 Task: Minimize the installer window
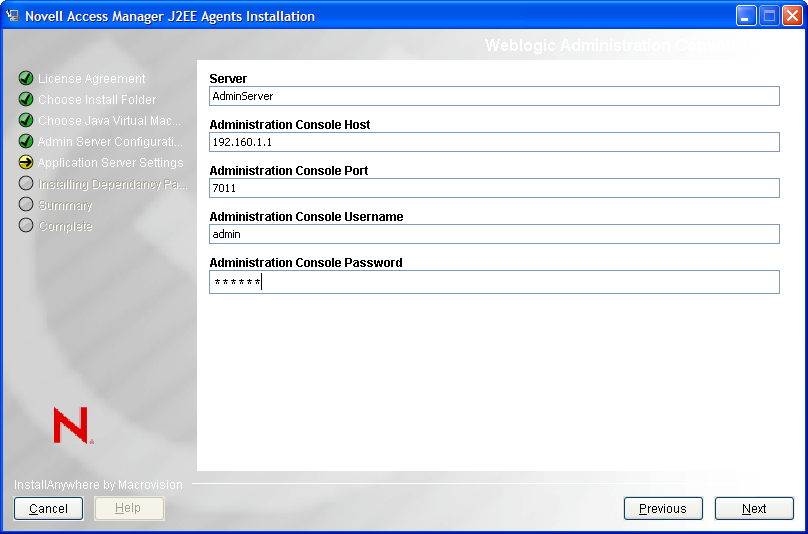[x=745, y=16]
